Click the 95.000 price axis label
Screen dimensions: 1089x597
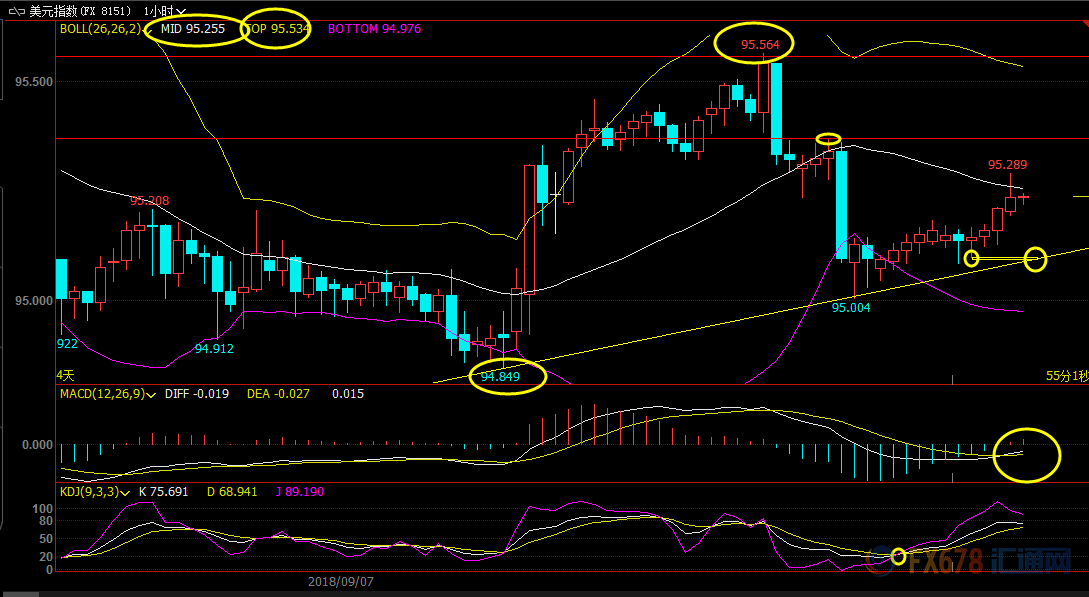pyautogui.click(x=34, y=301)
